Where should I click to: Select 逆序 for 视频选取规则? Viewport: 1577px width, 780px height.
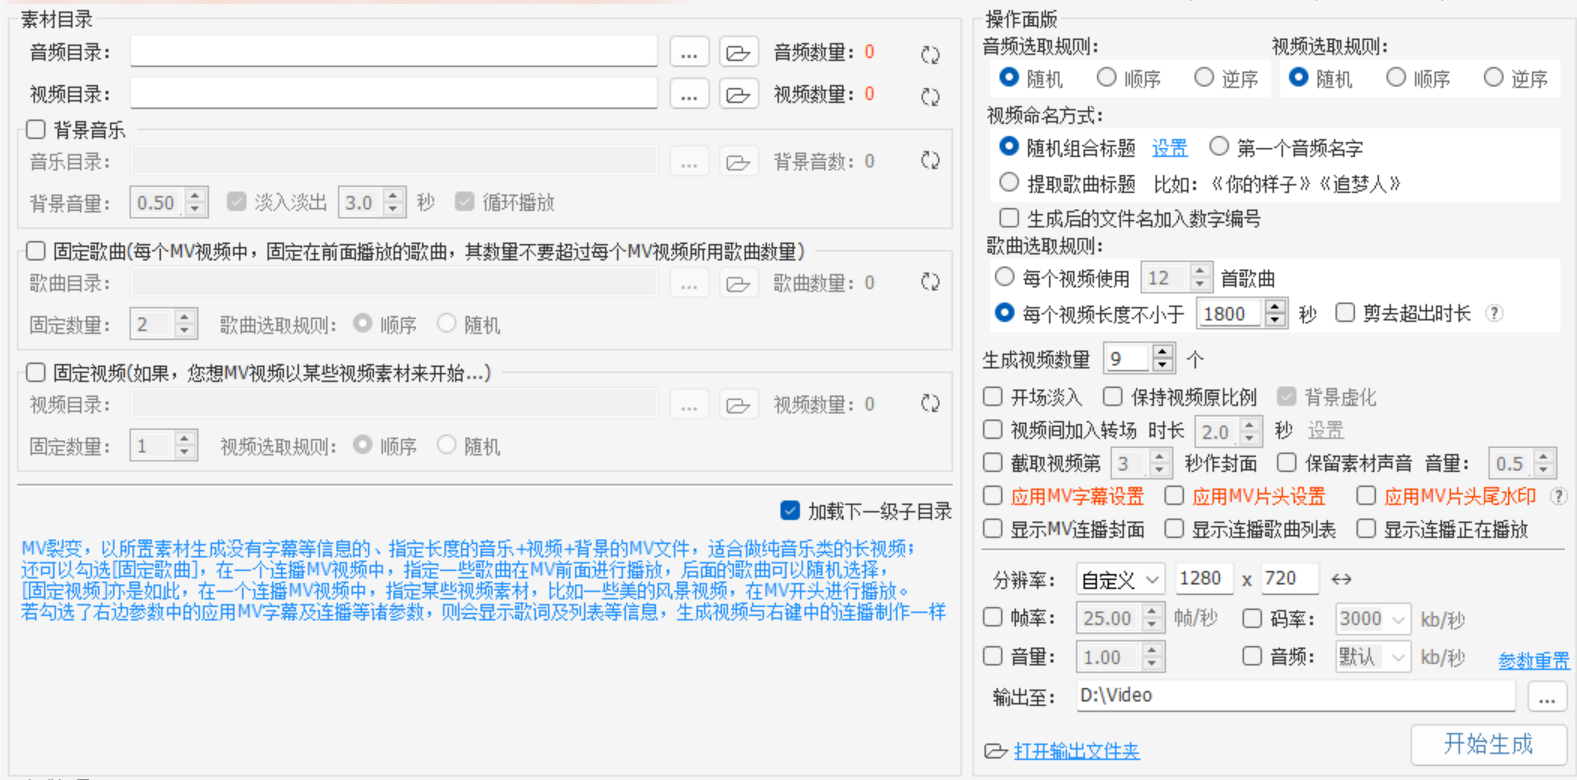(1493, 77)
